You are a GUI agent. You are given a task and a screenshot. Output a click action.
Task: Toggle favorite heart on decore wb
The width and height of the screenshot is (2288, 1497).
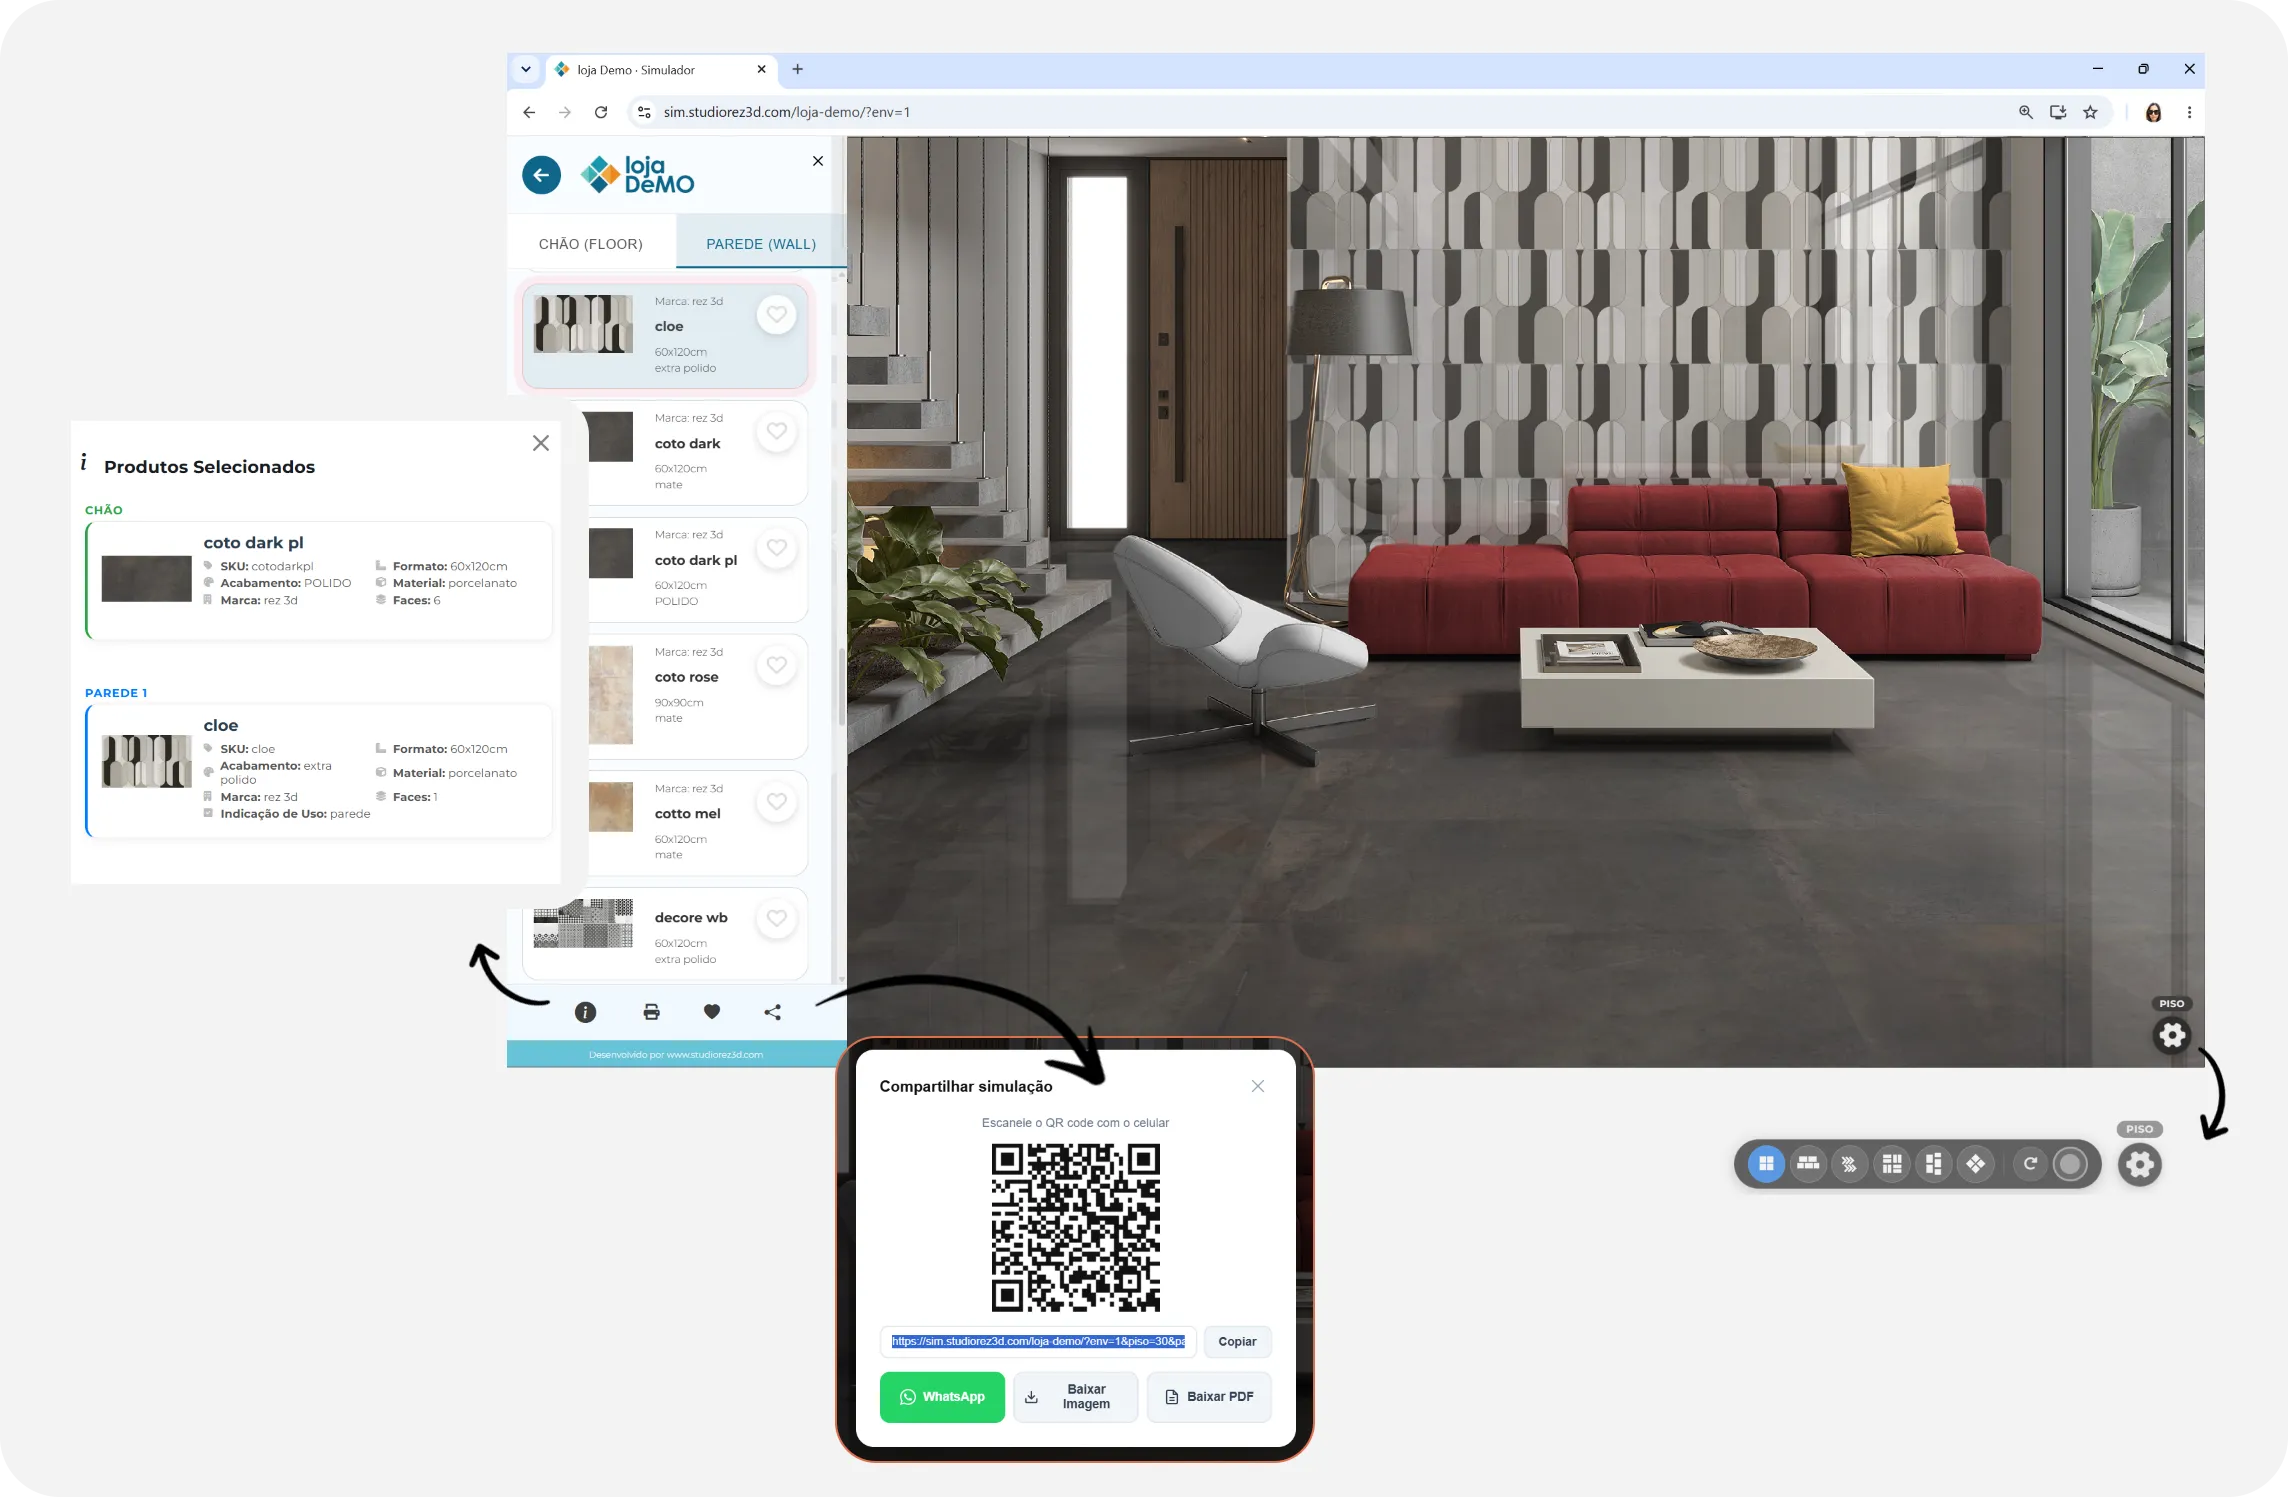click(776, 918)
